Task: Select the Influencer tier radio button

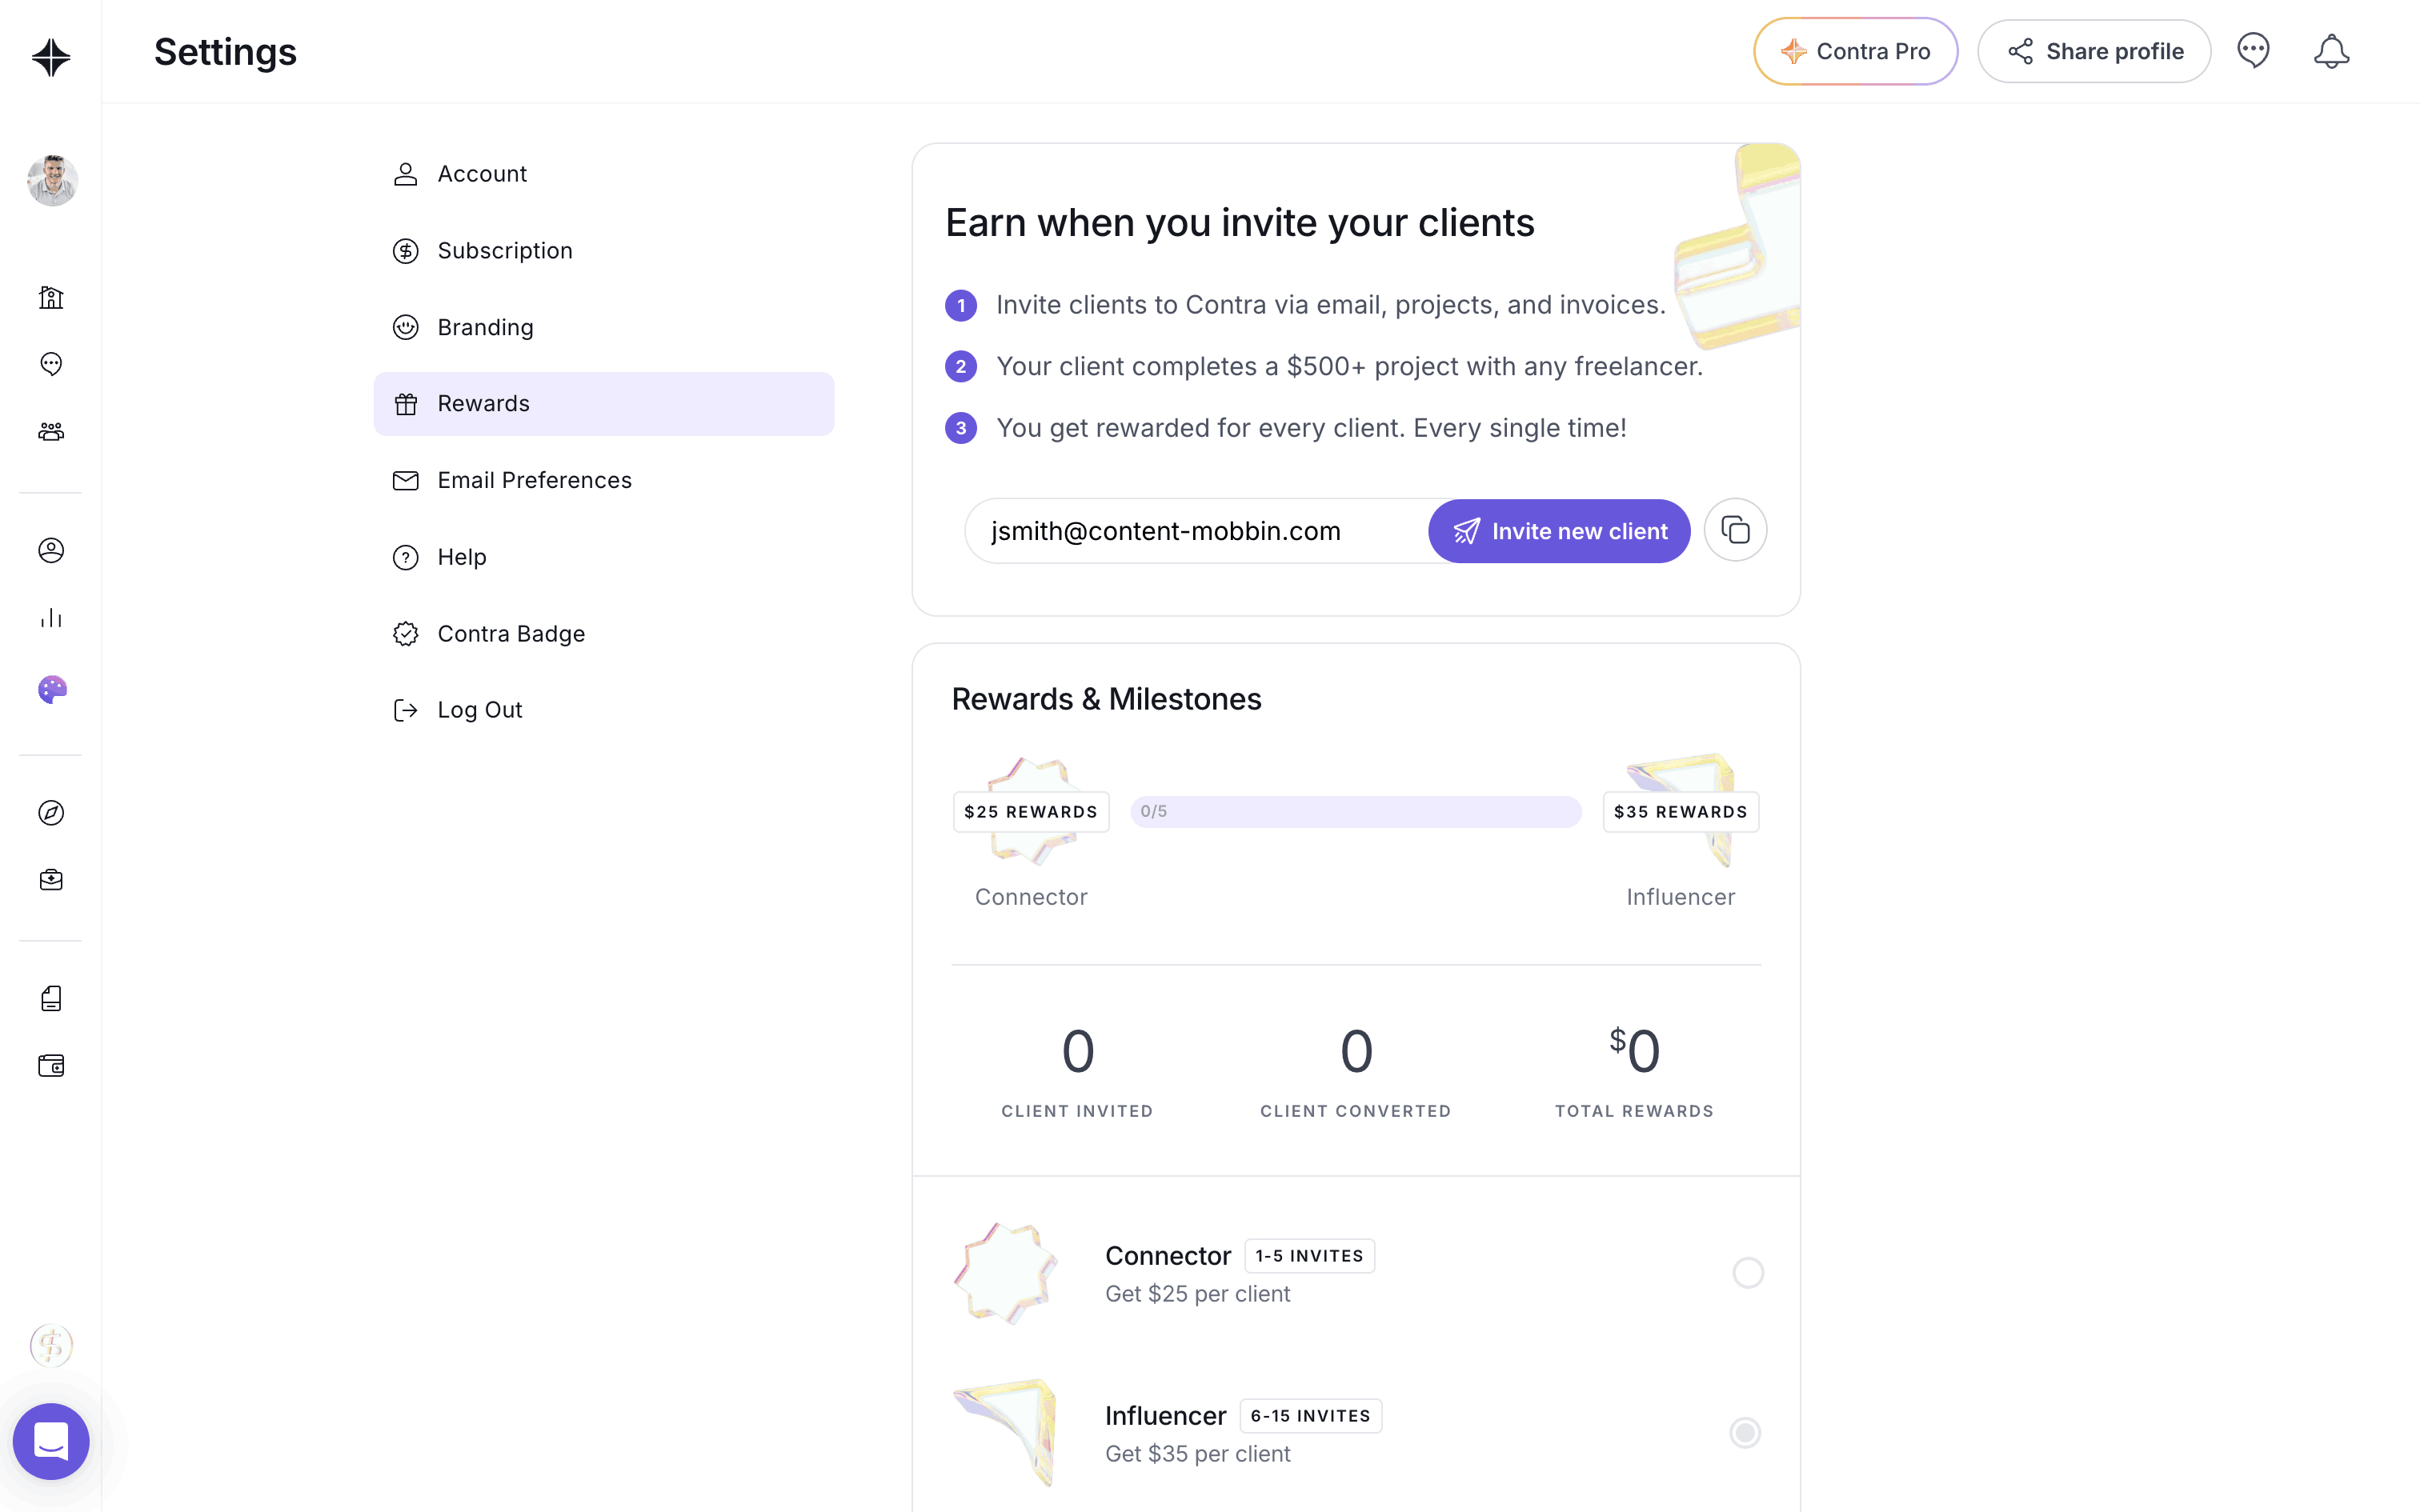Action: click(1745, 1433)
